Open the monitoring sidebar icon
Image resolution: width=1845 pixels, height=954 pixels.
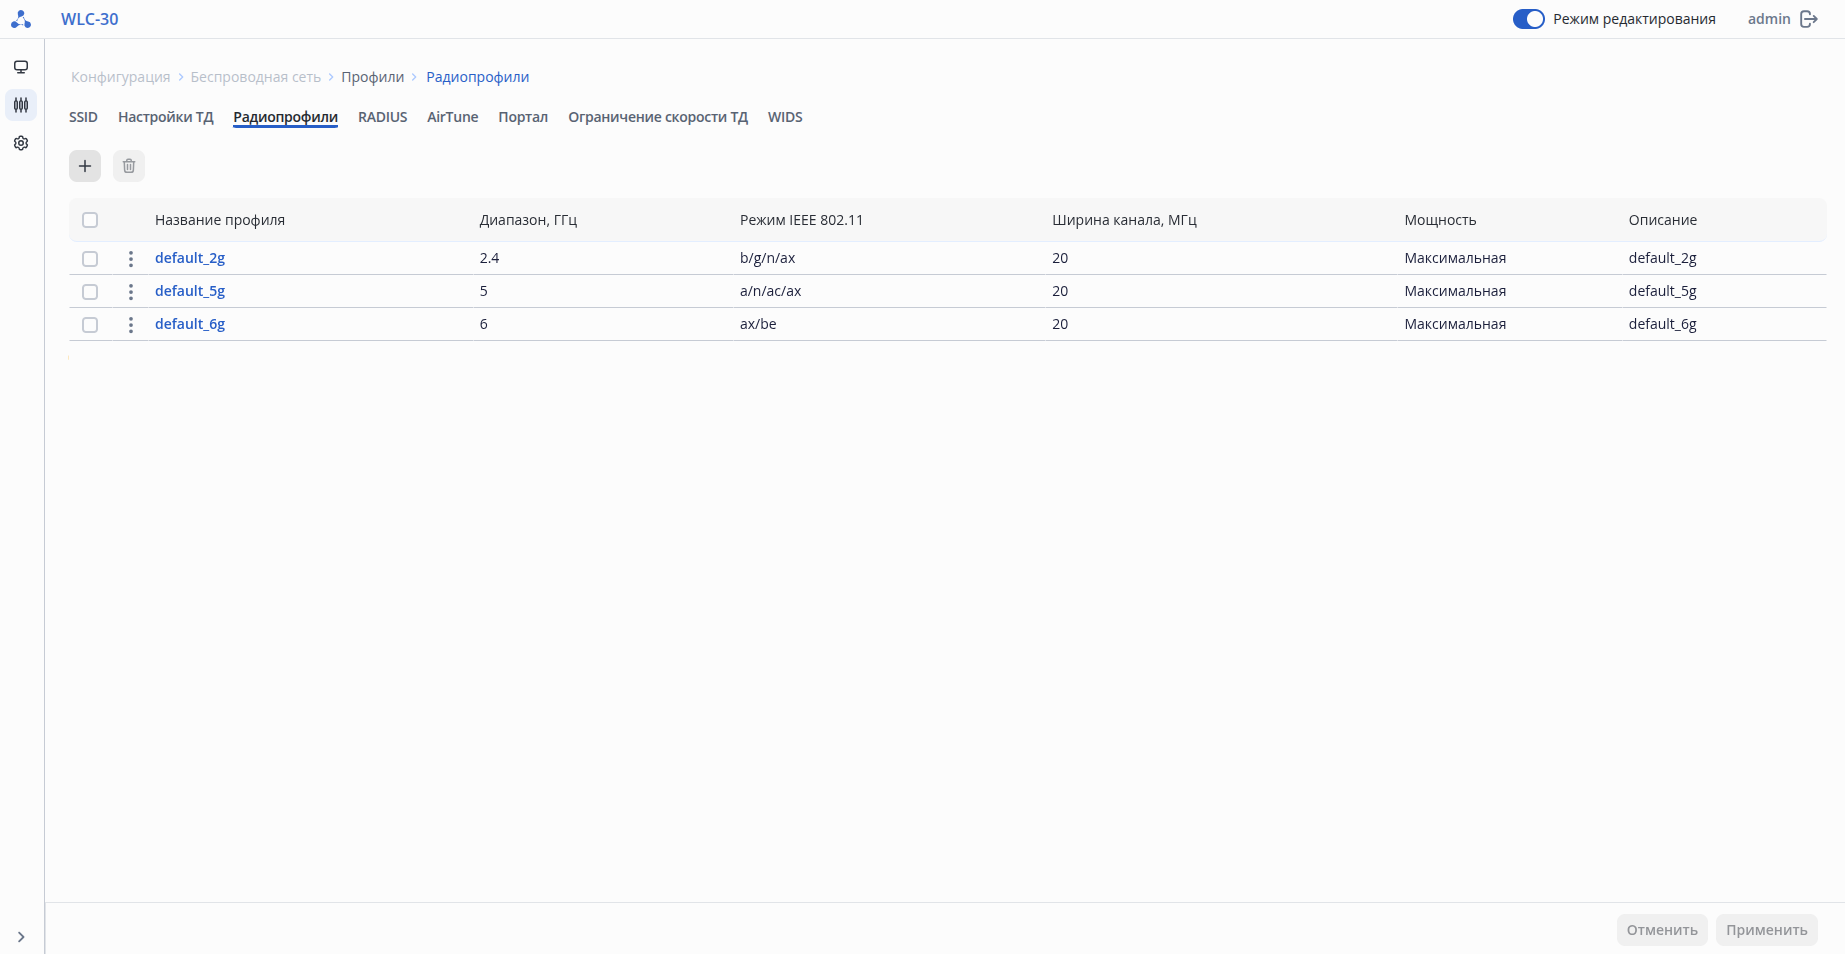(x=21, y=67)
